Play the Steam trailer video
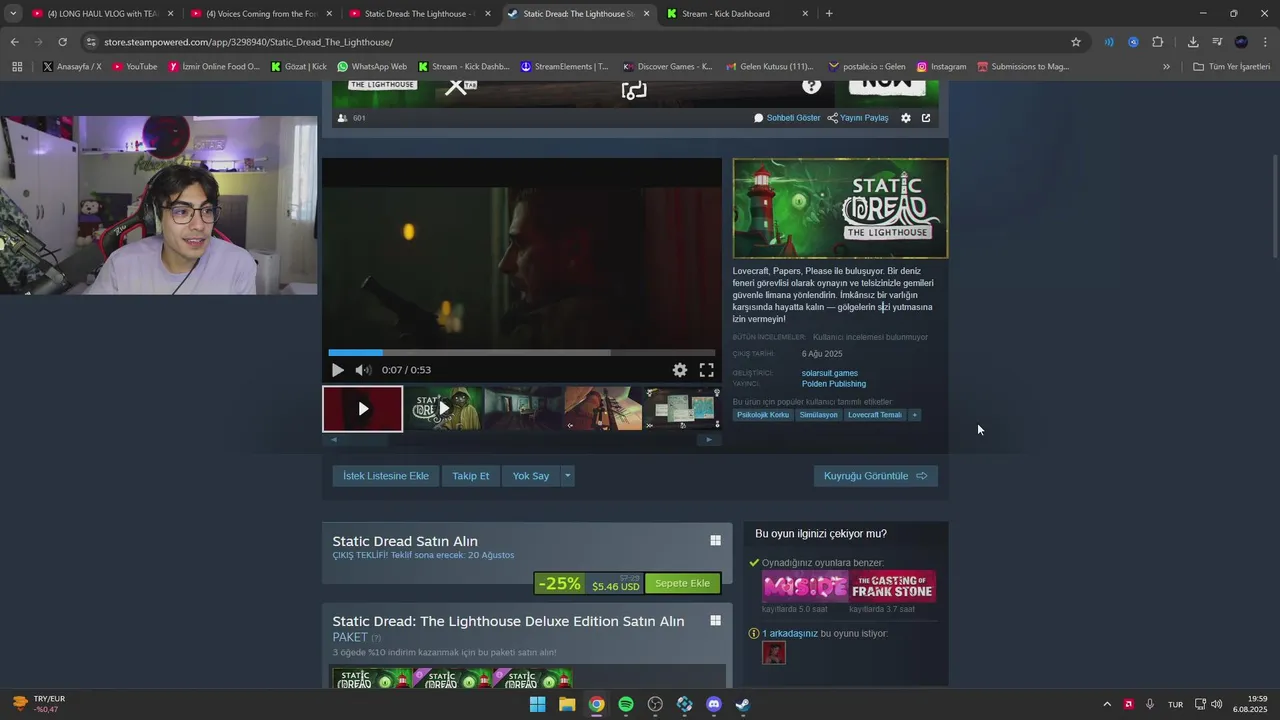1280x720 pixels. [338, 370]
